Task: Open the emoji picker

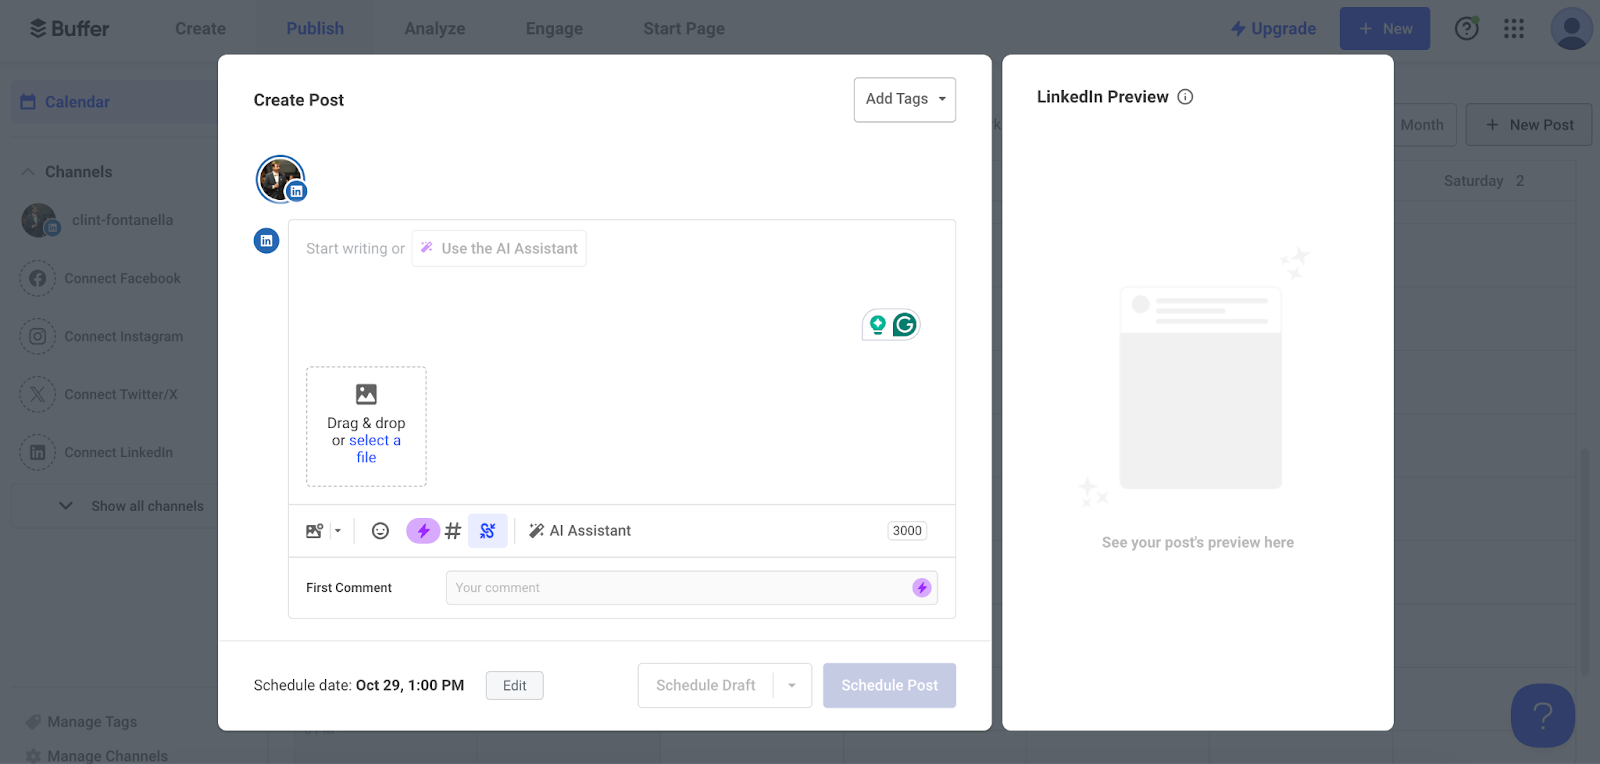Action: (x=380, y=531)
